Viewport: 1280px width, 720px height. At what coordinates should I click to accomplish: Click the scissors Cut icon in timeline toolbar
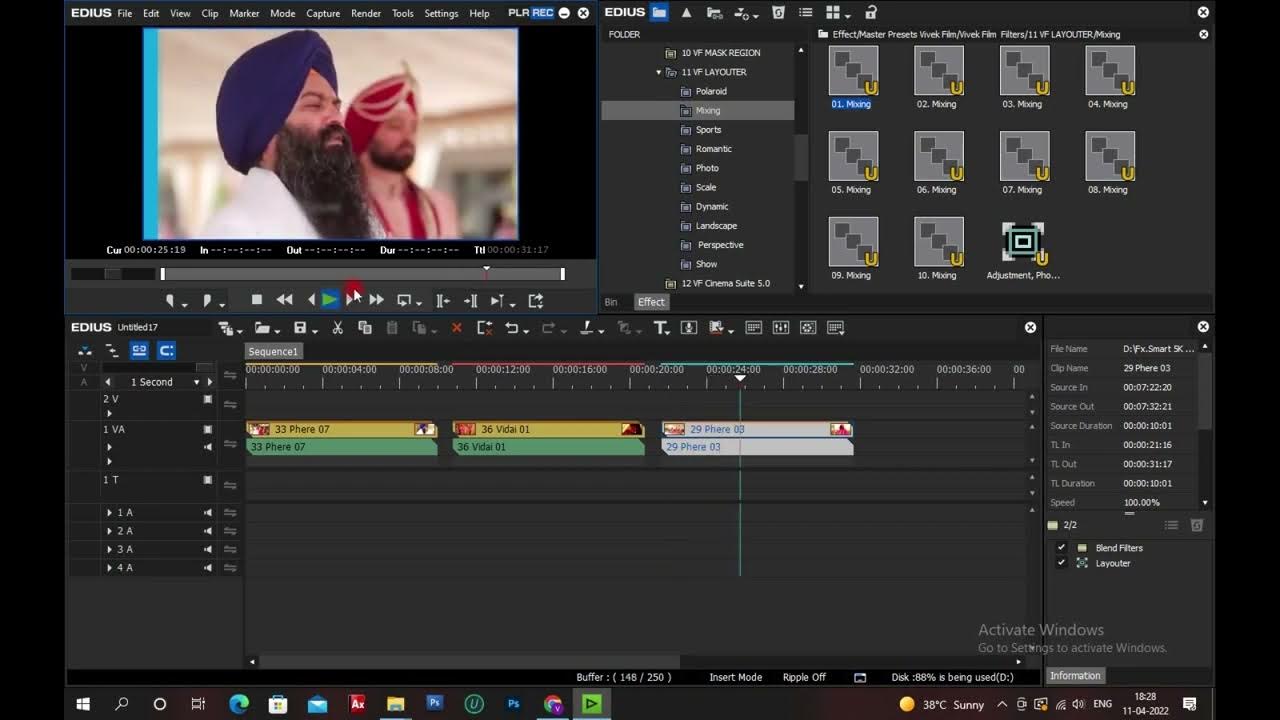click(x=338, y=328)
